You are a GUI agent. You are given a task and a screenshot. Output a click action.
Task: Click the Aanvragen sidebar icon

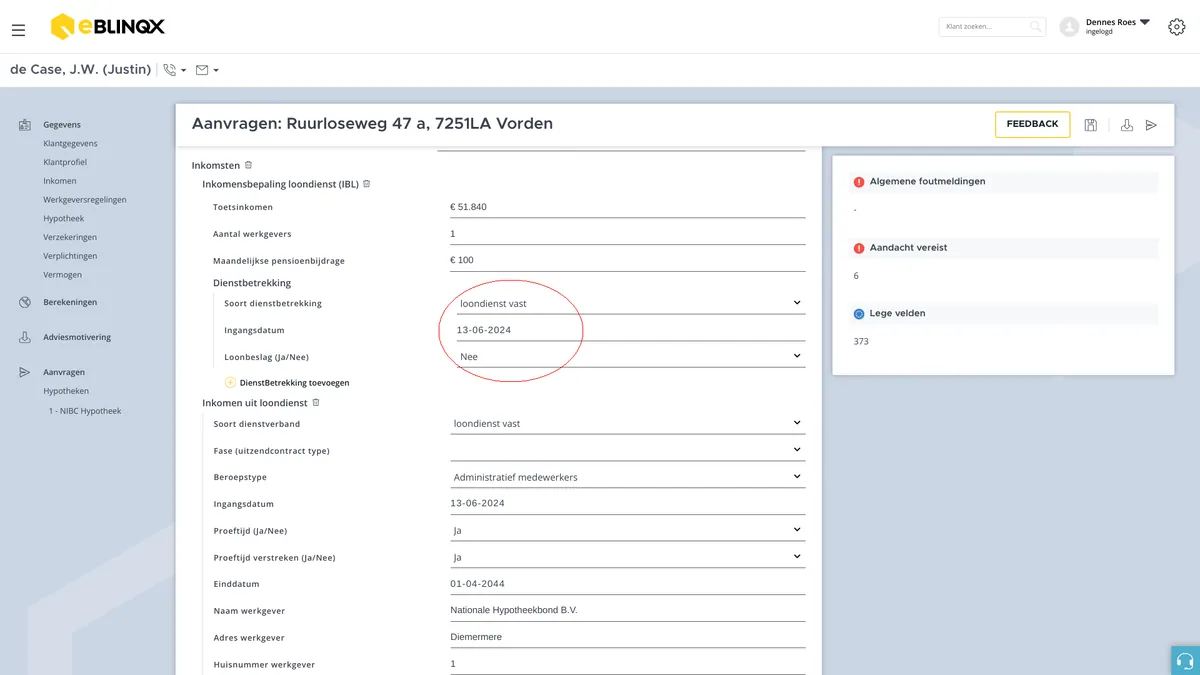click(25, 372)
